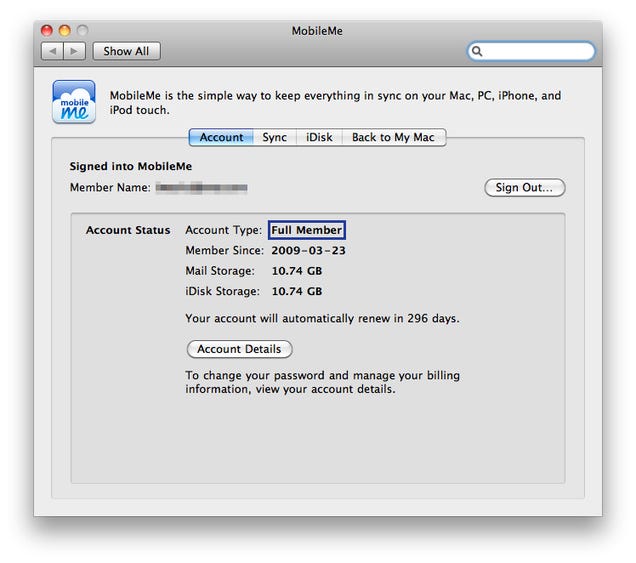Open Account Details

coord(239,349)
